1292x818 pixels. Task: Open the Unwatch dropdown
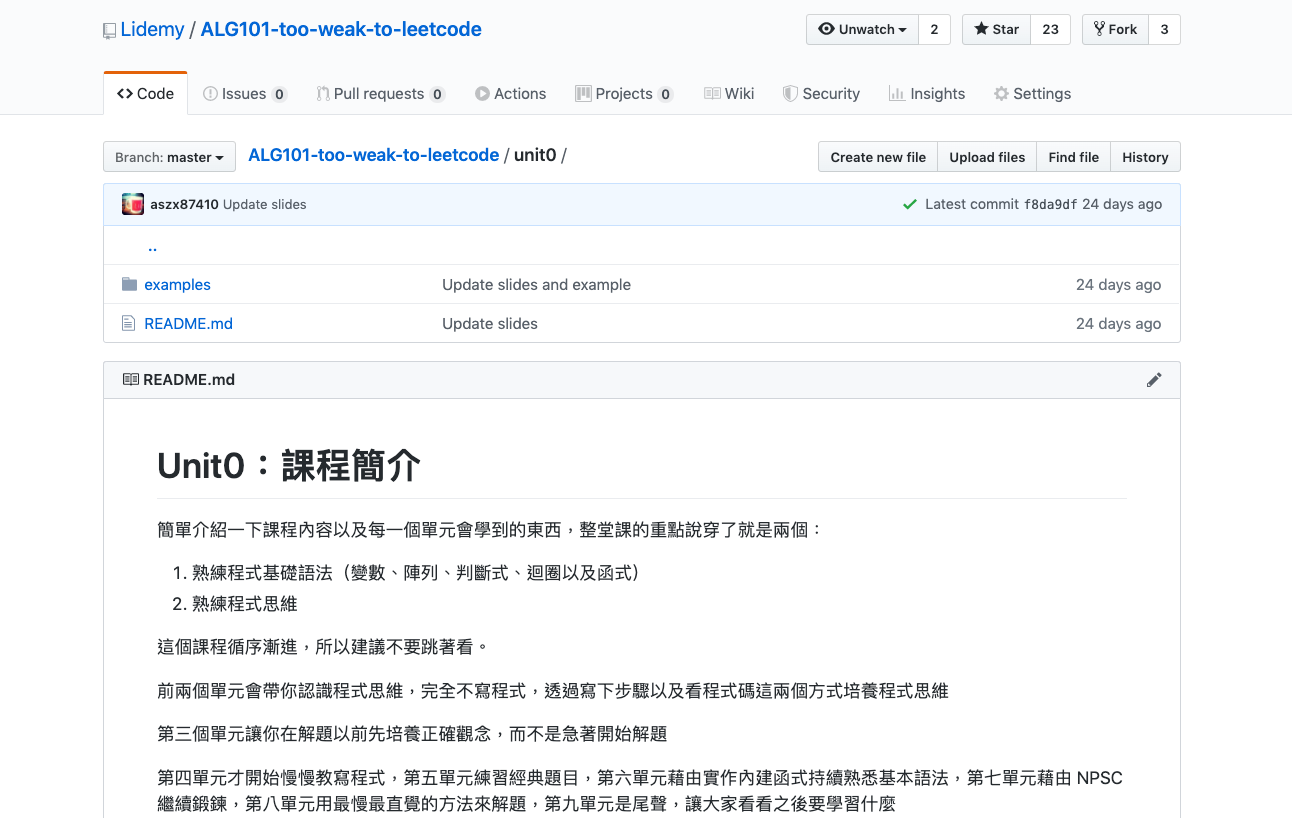tap(862, 29)
